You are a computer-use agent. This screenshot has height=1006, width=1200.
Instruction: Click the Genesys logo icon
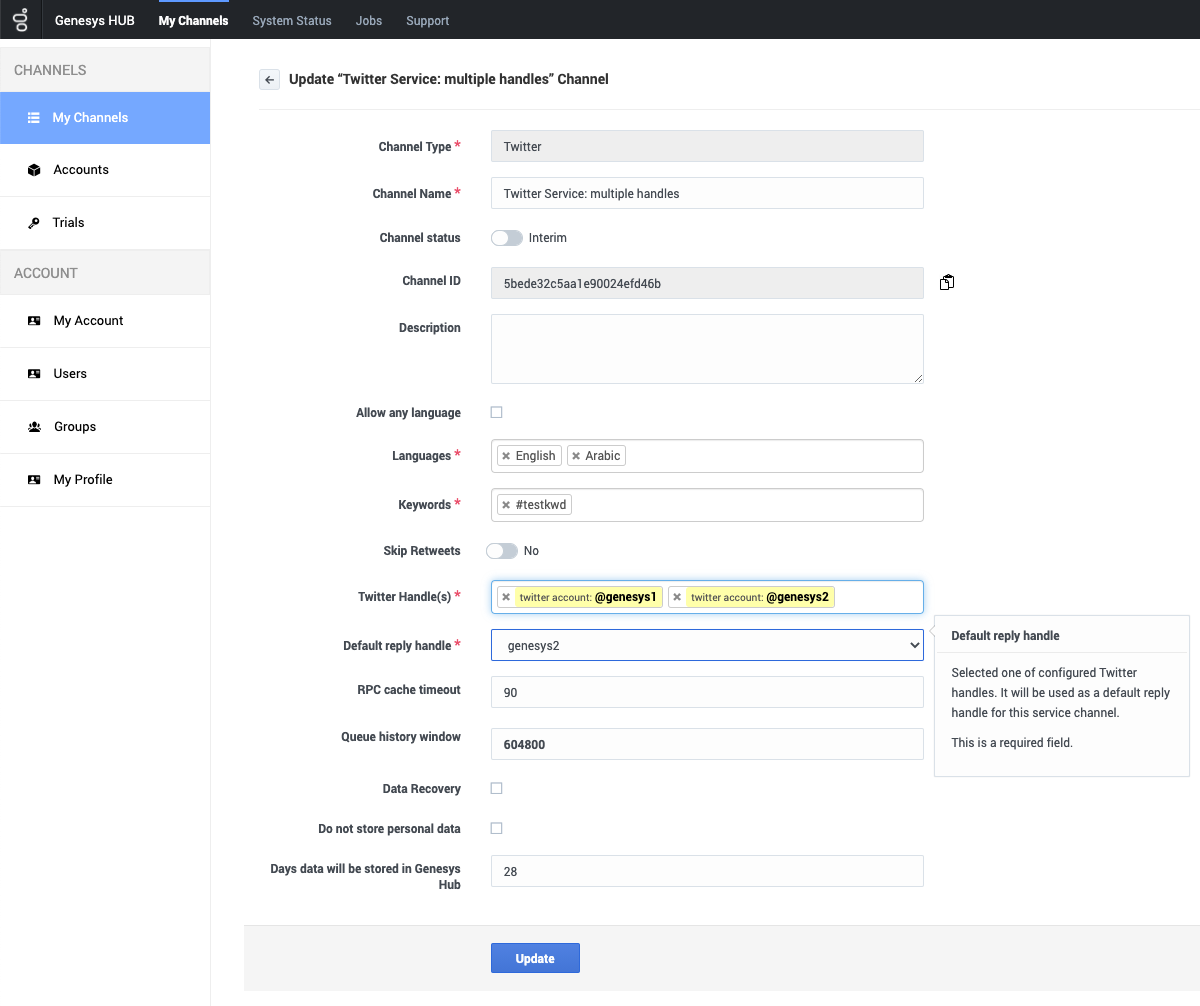pos(20,20)
